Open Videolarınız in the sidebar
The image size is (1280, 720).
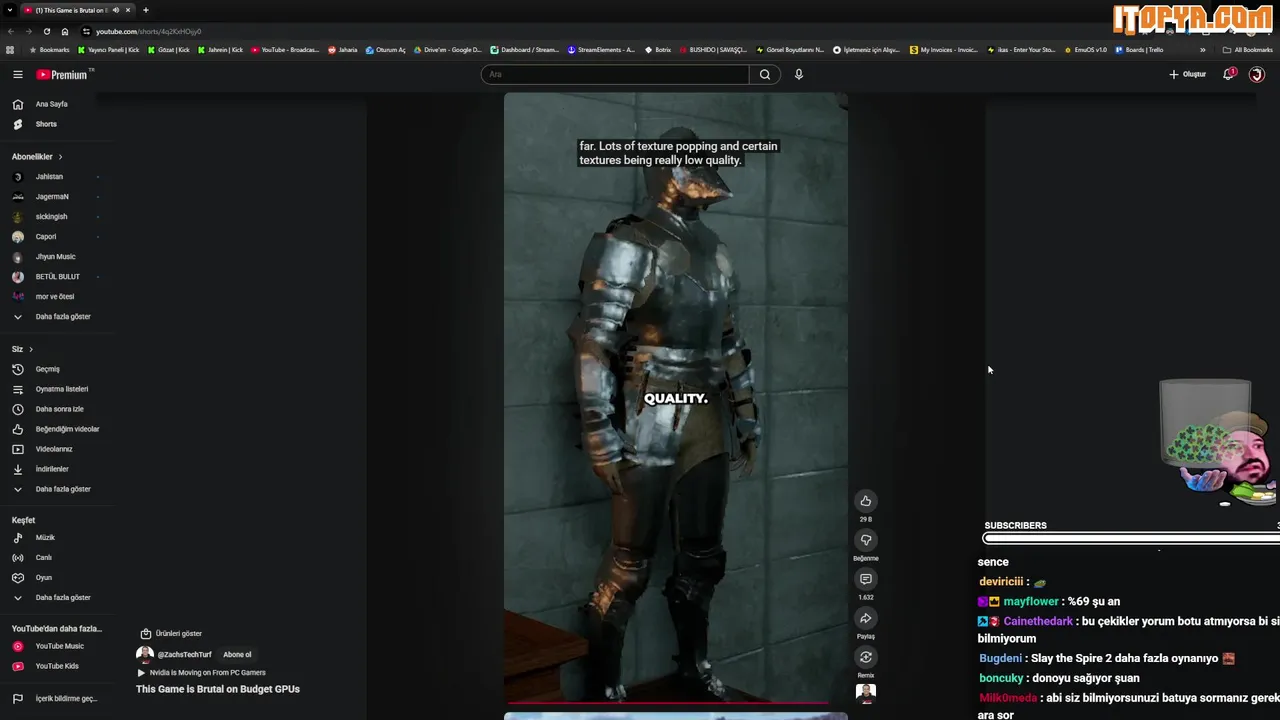pos(56,449)
